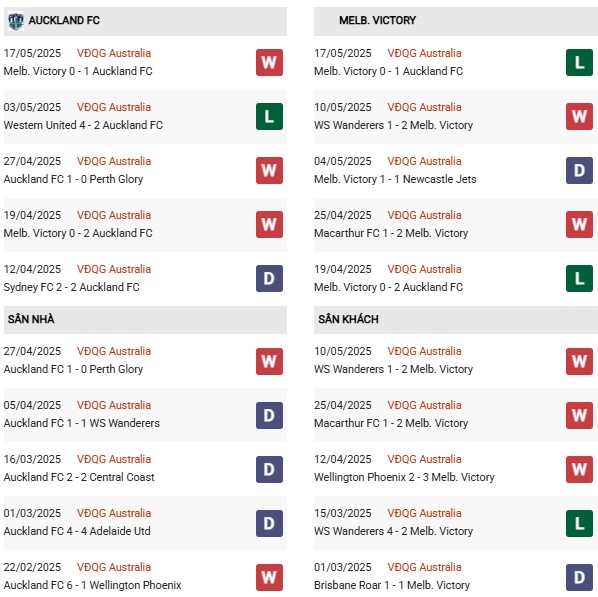
Task: Click the D badge for Auckland FC 4-4 Adelaide Utd
Action: click(269, 523)
